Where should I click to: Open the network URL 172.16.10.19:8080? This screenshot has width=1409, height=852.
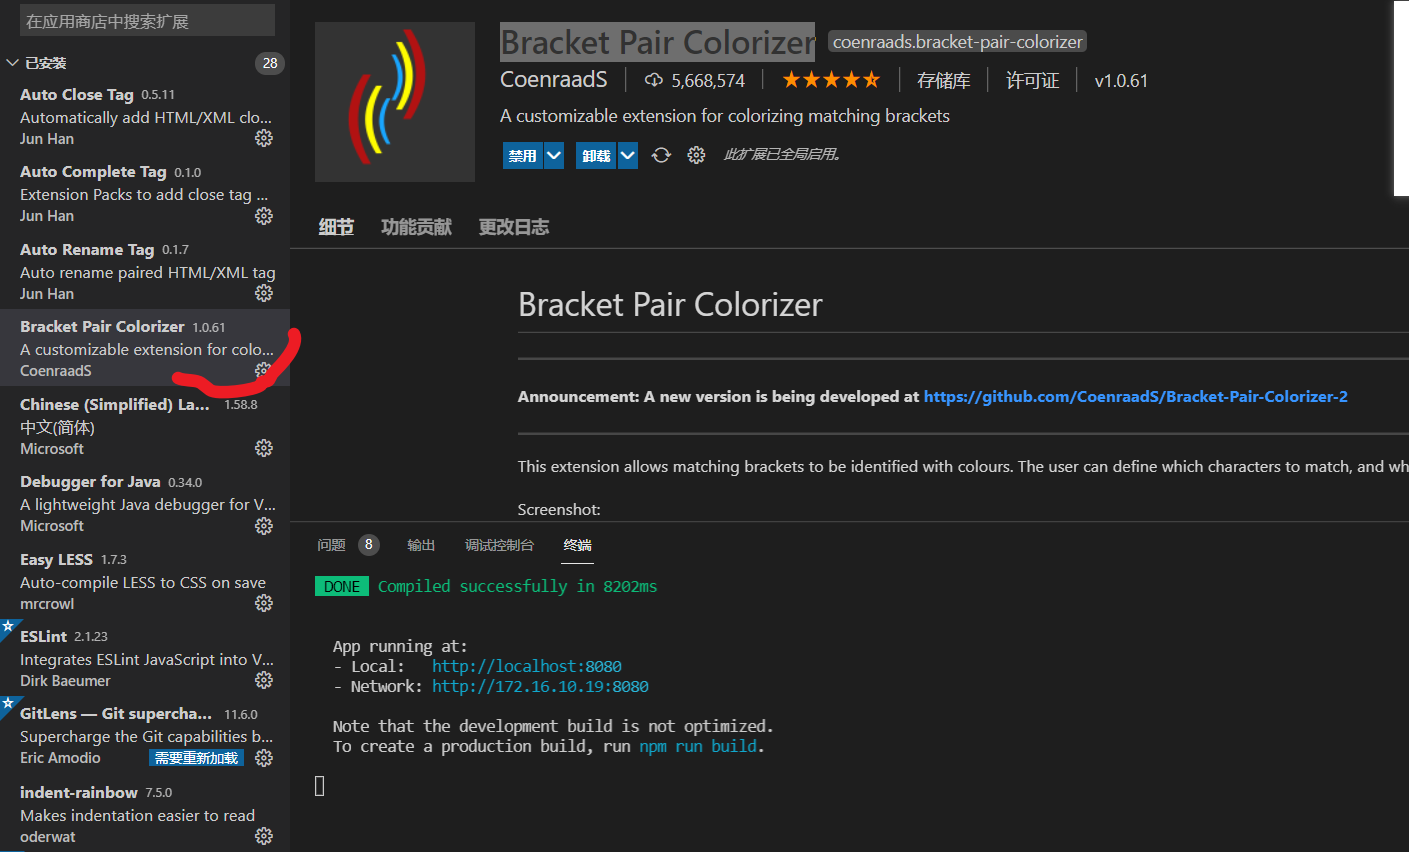(x=540, y=686)
